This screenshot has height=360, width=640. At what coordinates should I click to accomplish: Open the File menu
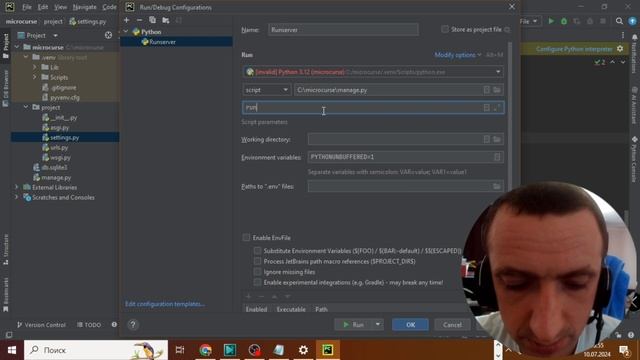tap(27, 7)
